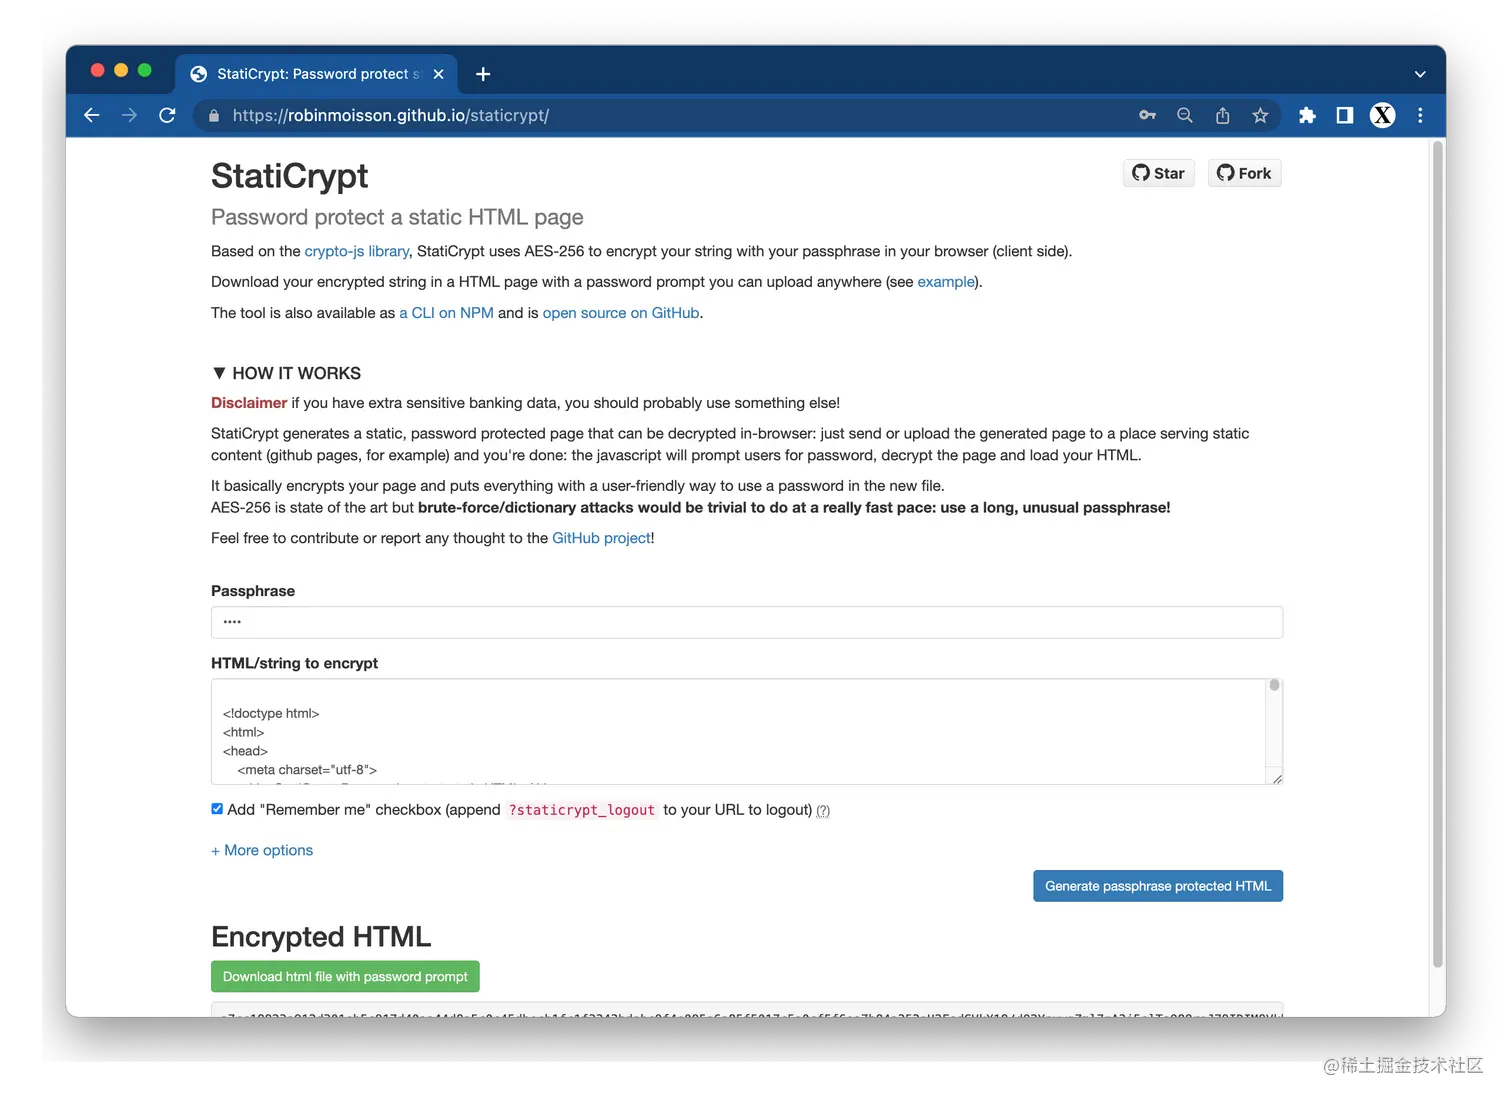
Task: Expand the More options section
Action: 261,850
